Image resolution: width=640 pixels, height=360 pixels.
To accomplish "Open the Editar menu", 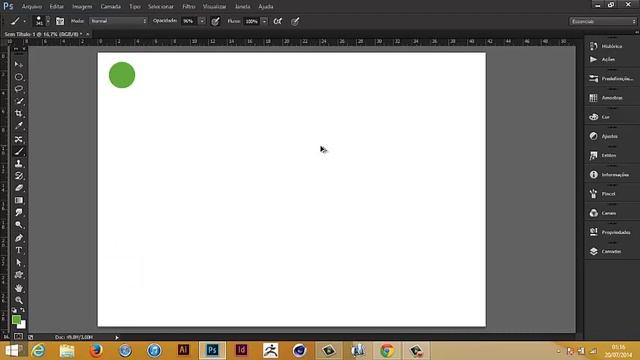I will click(x=57, y=7).
